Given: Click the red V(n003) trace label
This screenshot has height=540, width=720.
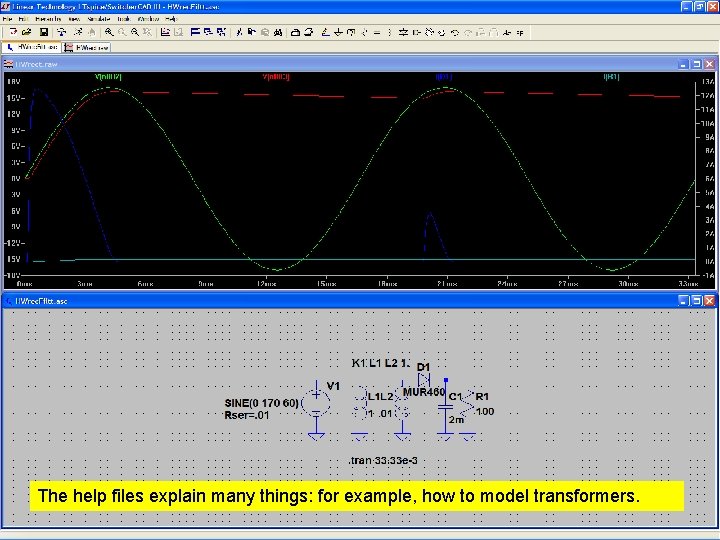Looking at the screenshot, I should (276, 77).
